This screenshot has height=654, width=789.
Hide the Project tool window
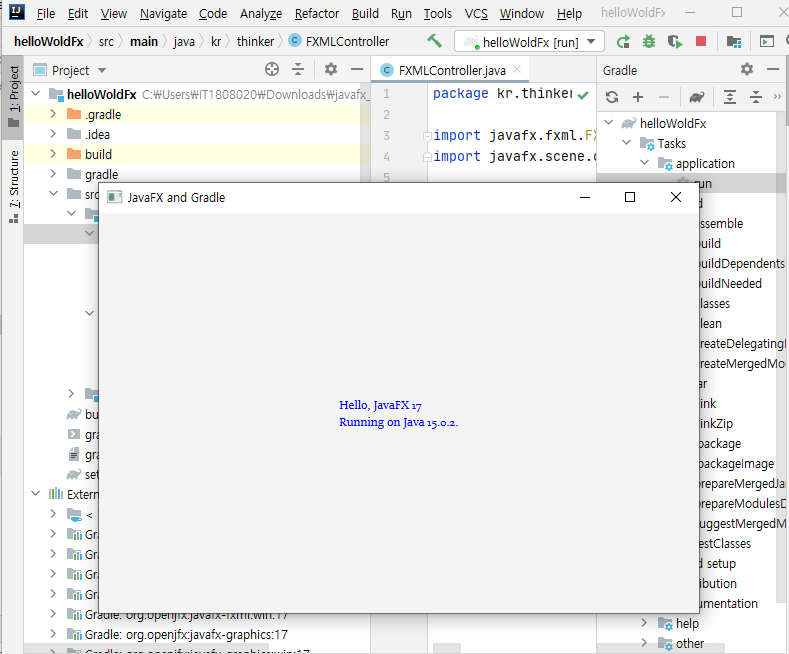(x=357, y=69)
